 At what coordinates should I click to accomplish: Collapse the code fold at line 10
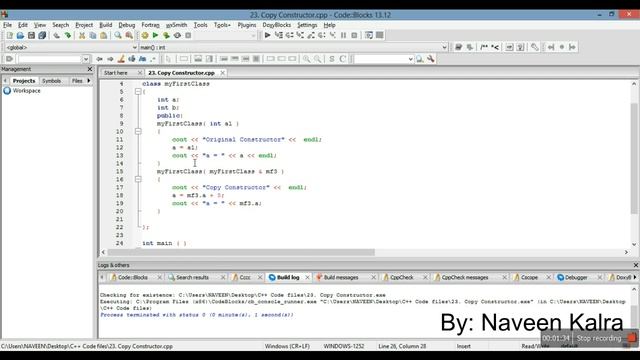coord(138,131)
